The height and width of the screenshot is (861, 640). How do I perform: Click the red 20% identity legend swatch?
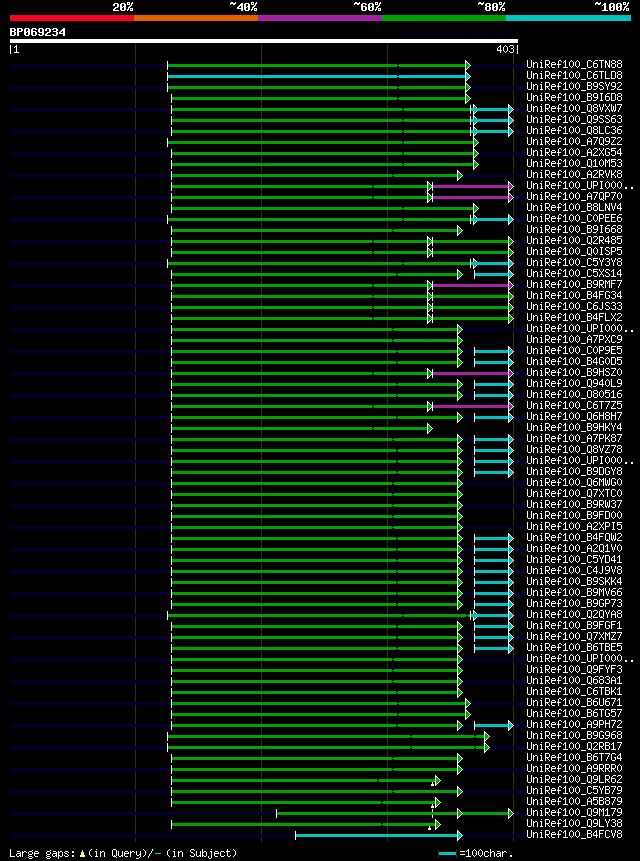(72, 18)
